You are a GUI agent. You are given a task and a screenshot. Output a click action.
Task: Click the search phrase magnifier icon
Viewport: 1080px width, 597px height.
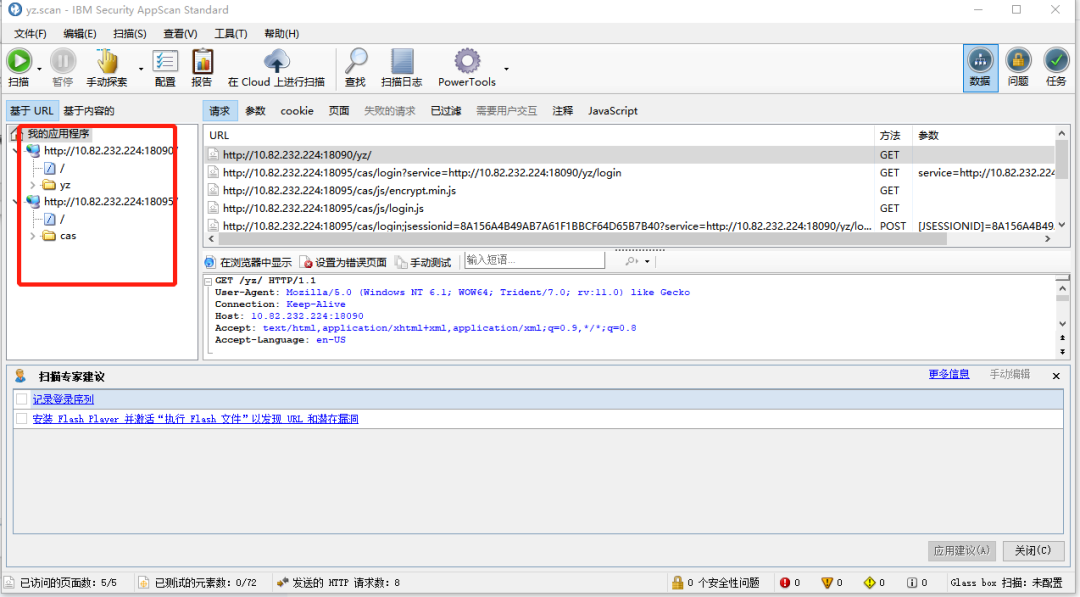click(x=631, y=261)
